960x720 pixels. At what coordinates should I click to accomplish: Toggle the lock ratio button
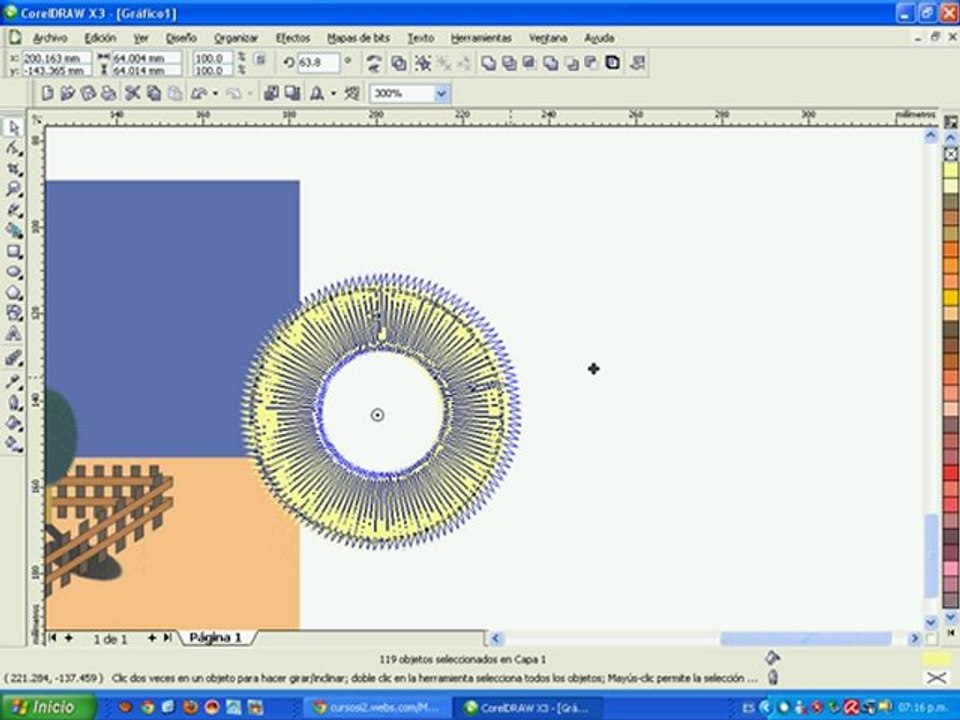tap(260, 59)
